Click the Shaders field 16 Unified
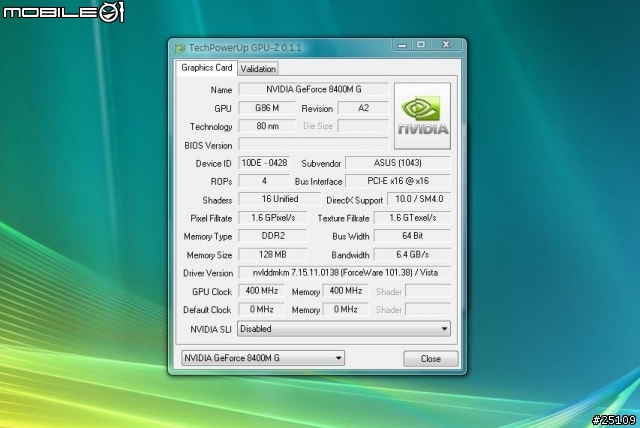The image size is (640, 428). (x=280, y=199)
